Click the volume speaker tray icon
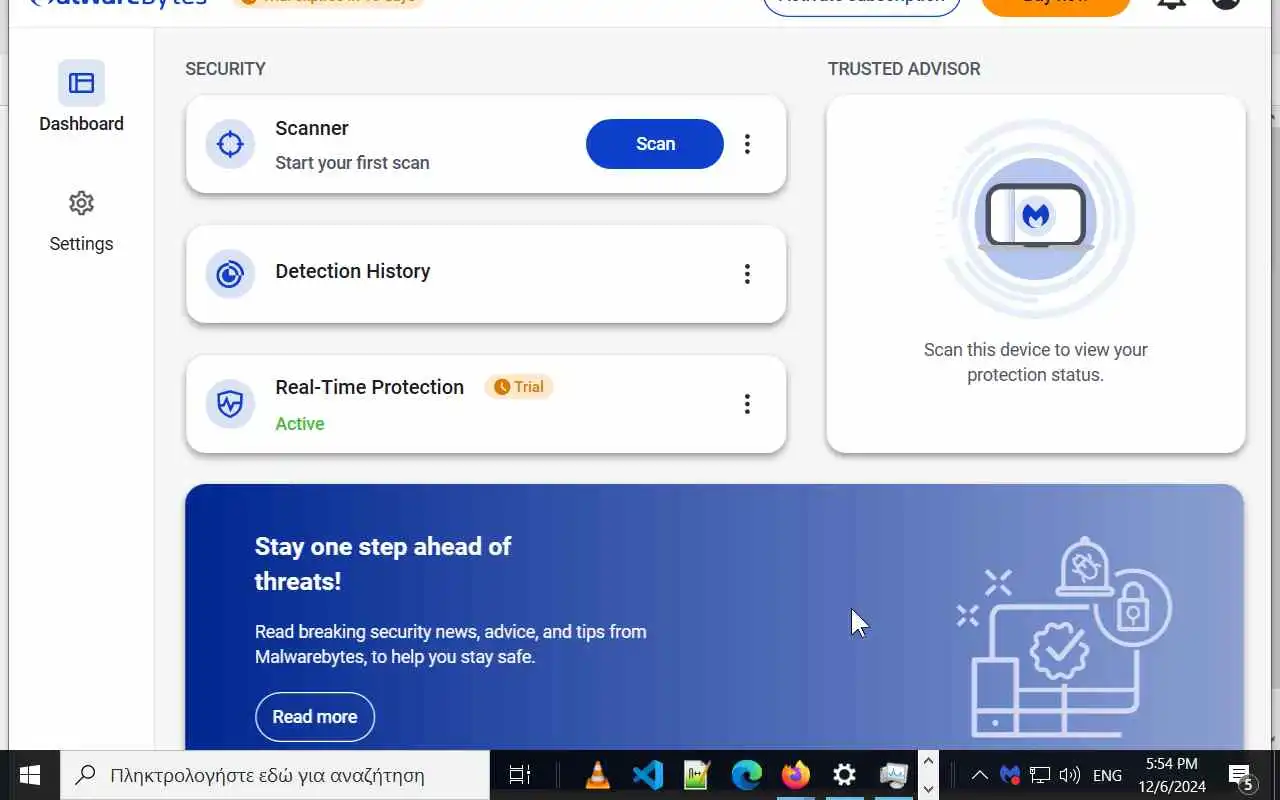This screenshot has height=800, width=1280. 1069,775
